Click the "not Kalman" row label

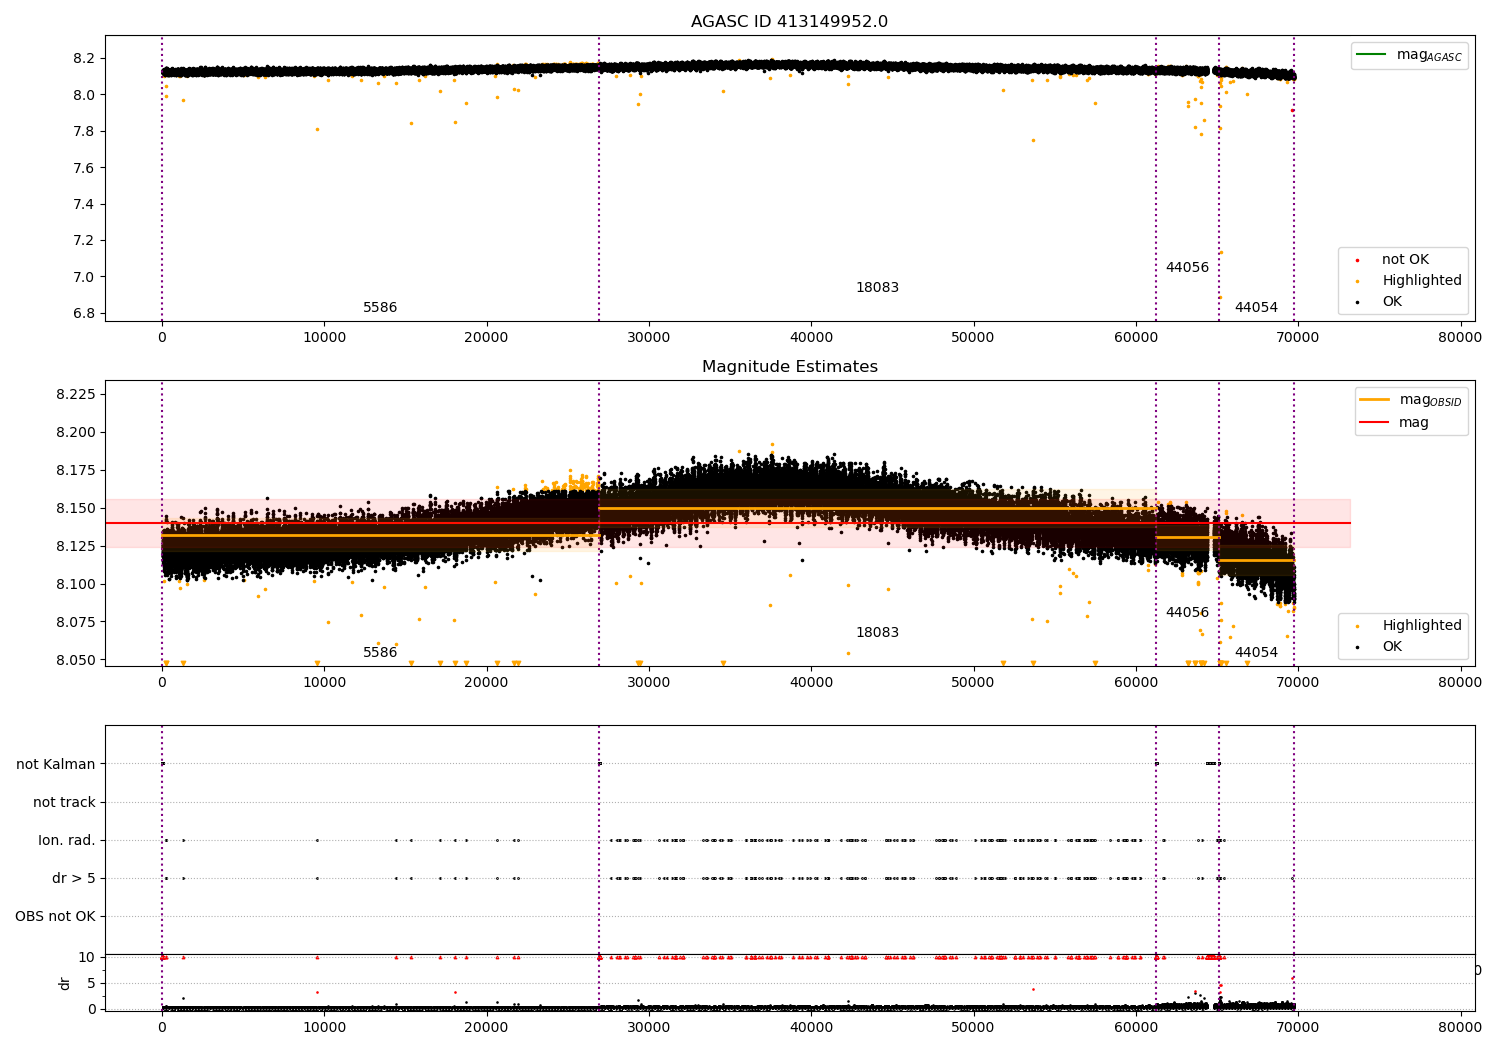click(56, 765)
